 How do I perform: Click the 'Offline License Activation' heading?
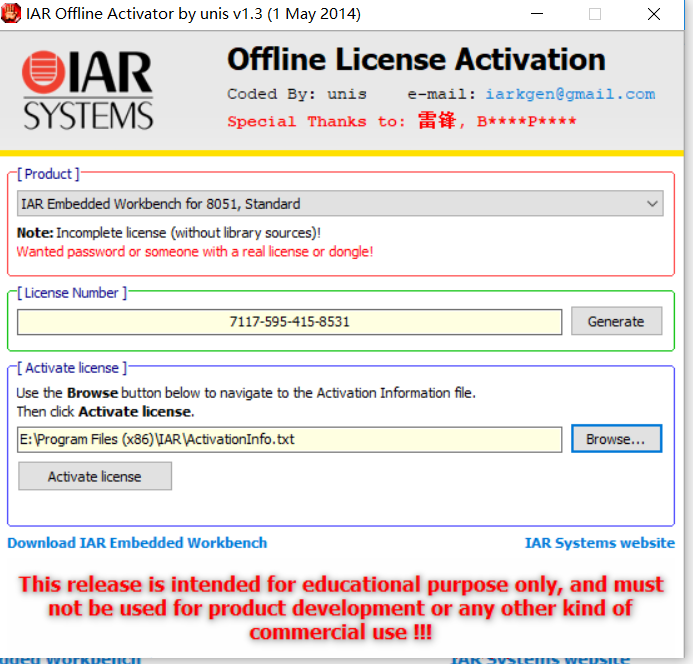(416, 59)
